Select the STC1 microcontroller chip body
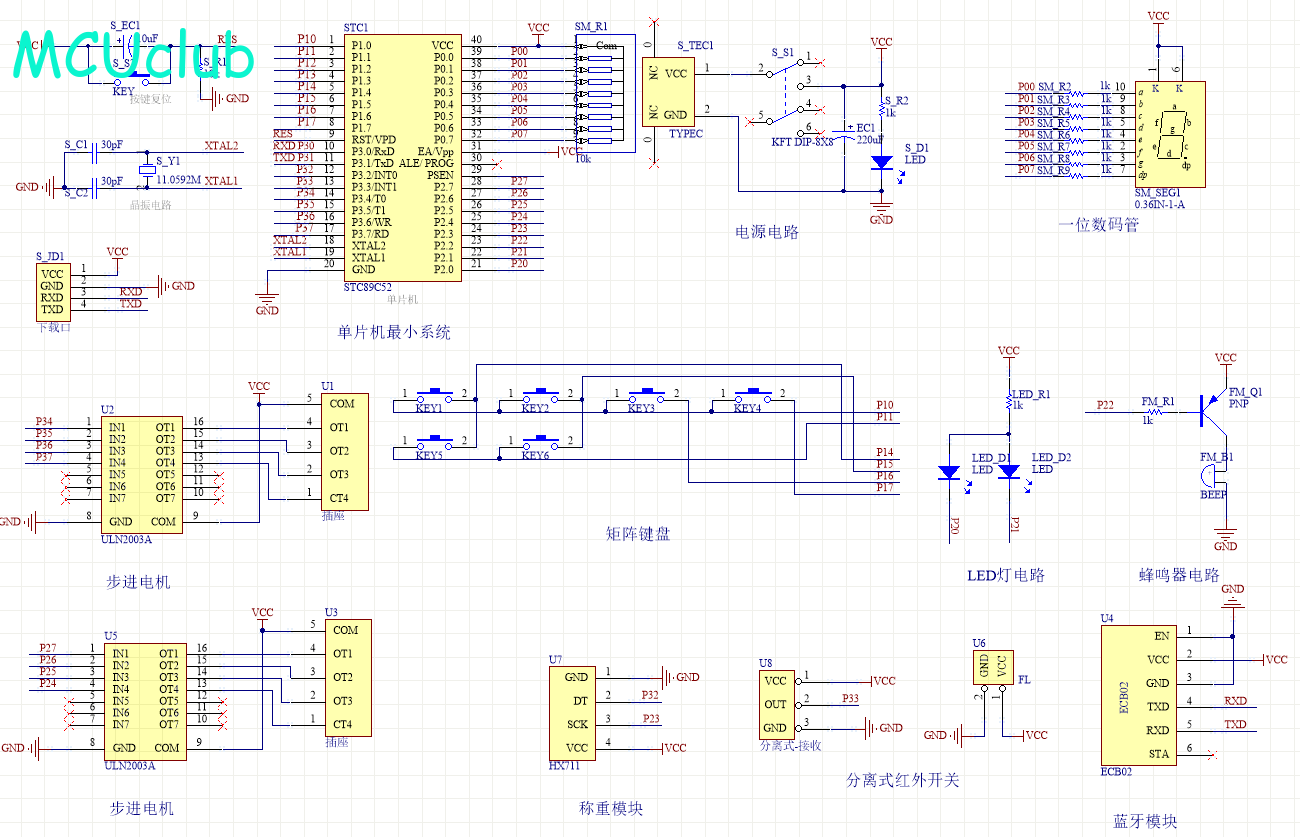The image size is (1300, 837). pos(403,158)
